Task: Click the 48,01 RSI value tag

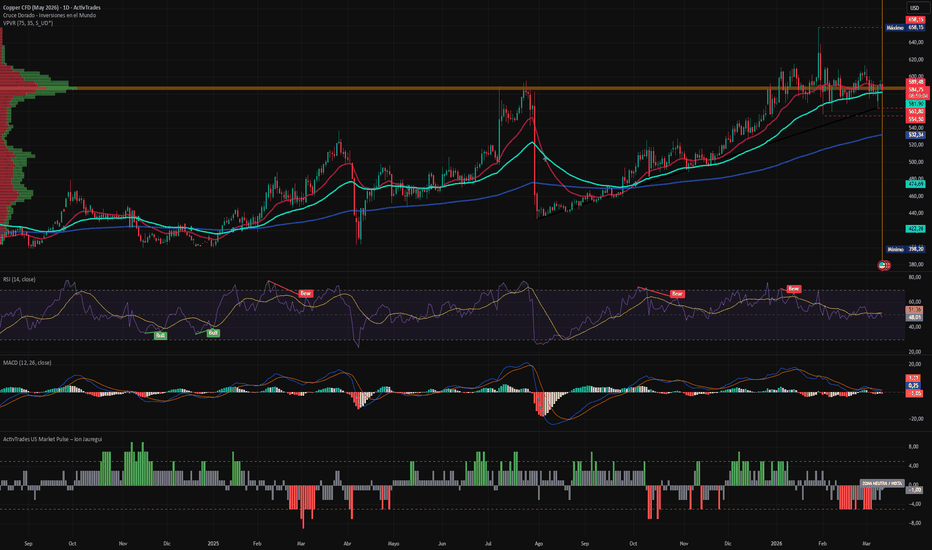Action: coord(915,318)
